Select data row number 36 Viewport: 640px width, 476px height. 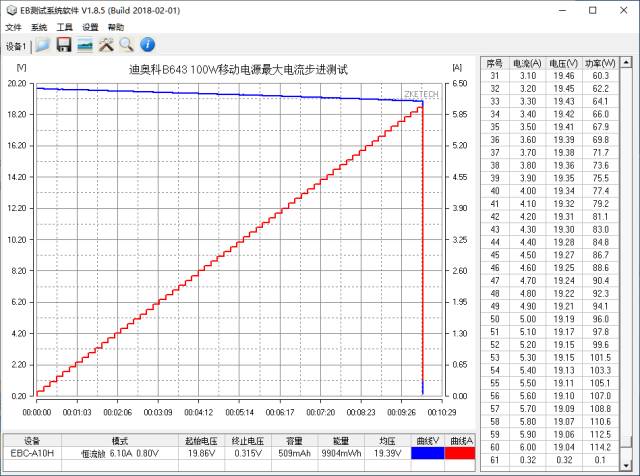(550, 140)
